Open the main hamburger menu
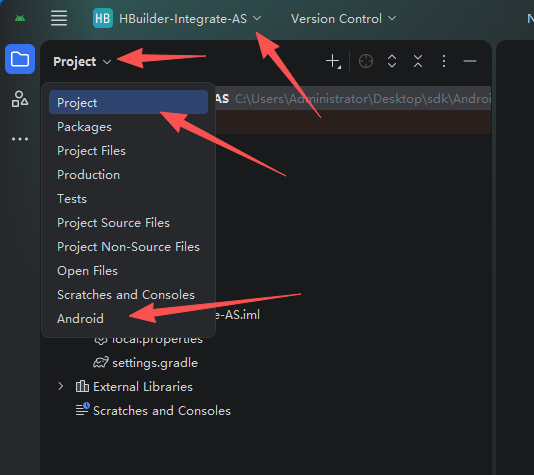This screenshot has height=475, width=534. pos(59,18)
